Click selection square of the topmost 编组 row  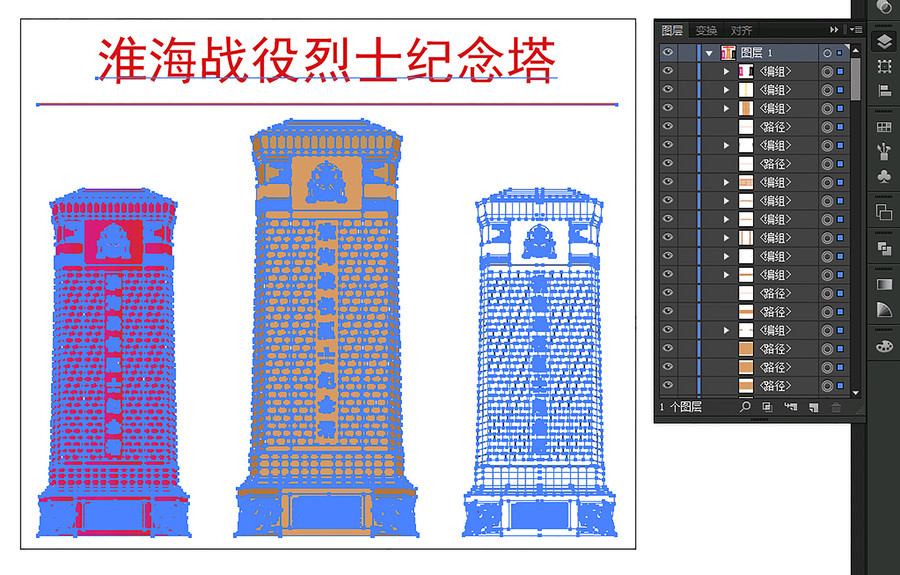tap(840, 71)
